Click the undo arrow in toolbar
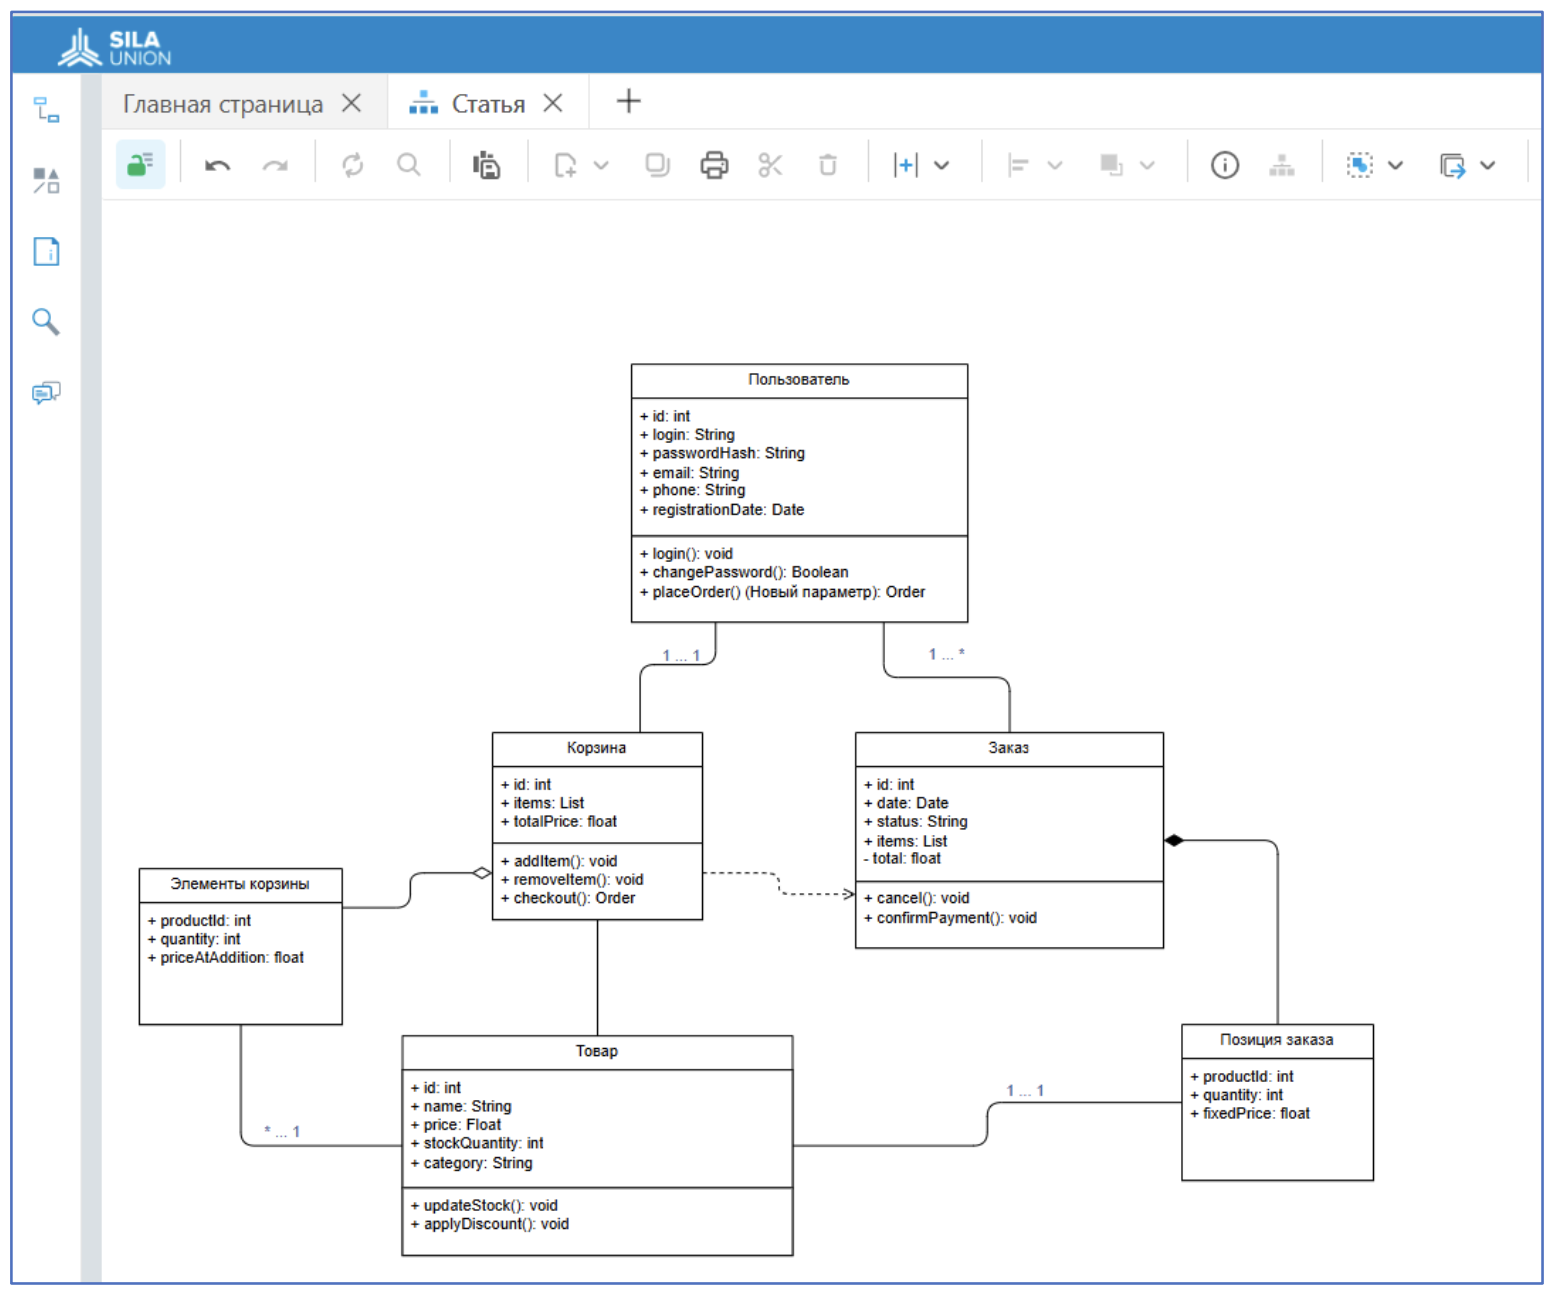The height and width of the screenshot is (1294, 1554). 217,166
